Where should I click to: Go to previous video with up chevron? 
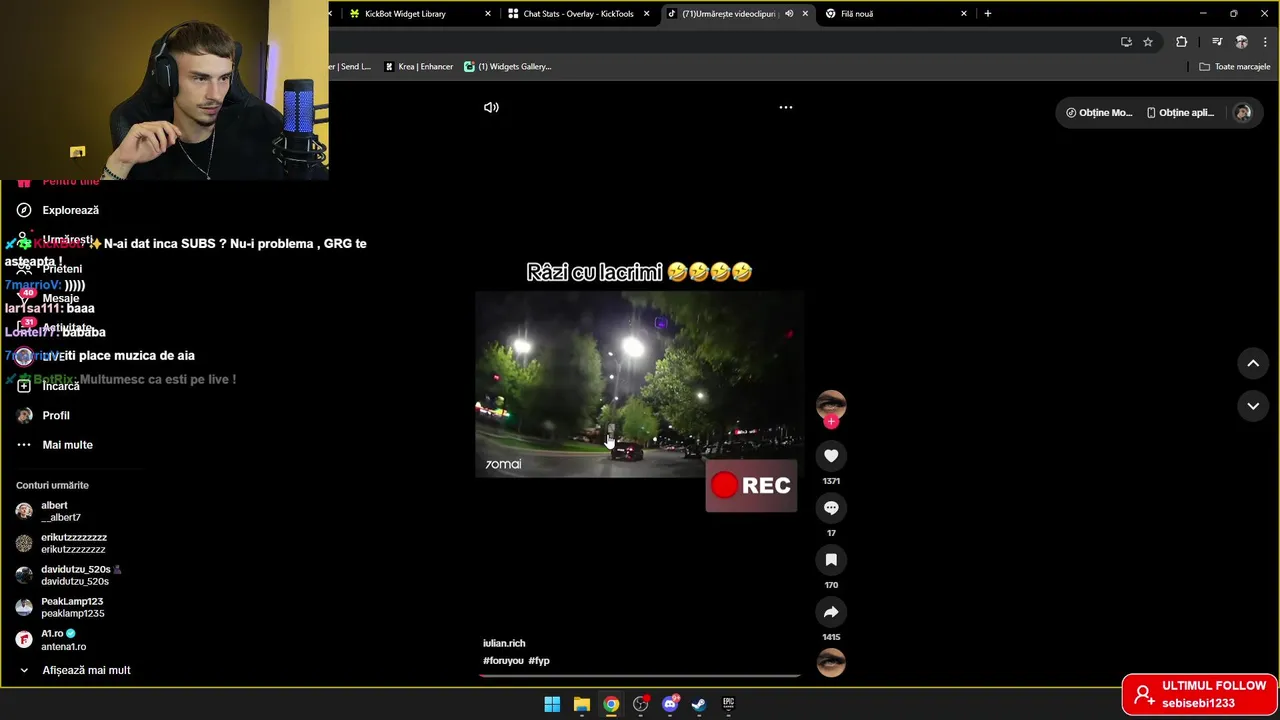tap(1253, 364)
